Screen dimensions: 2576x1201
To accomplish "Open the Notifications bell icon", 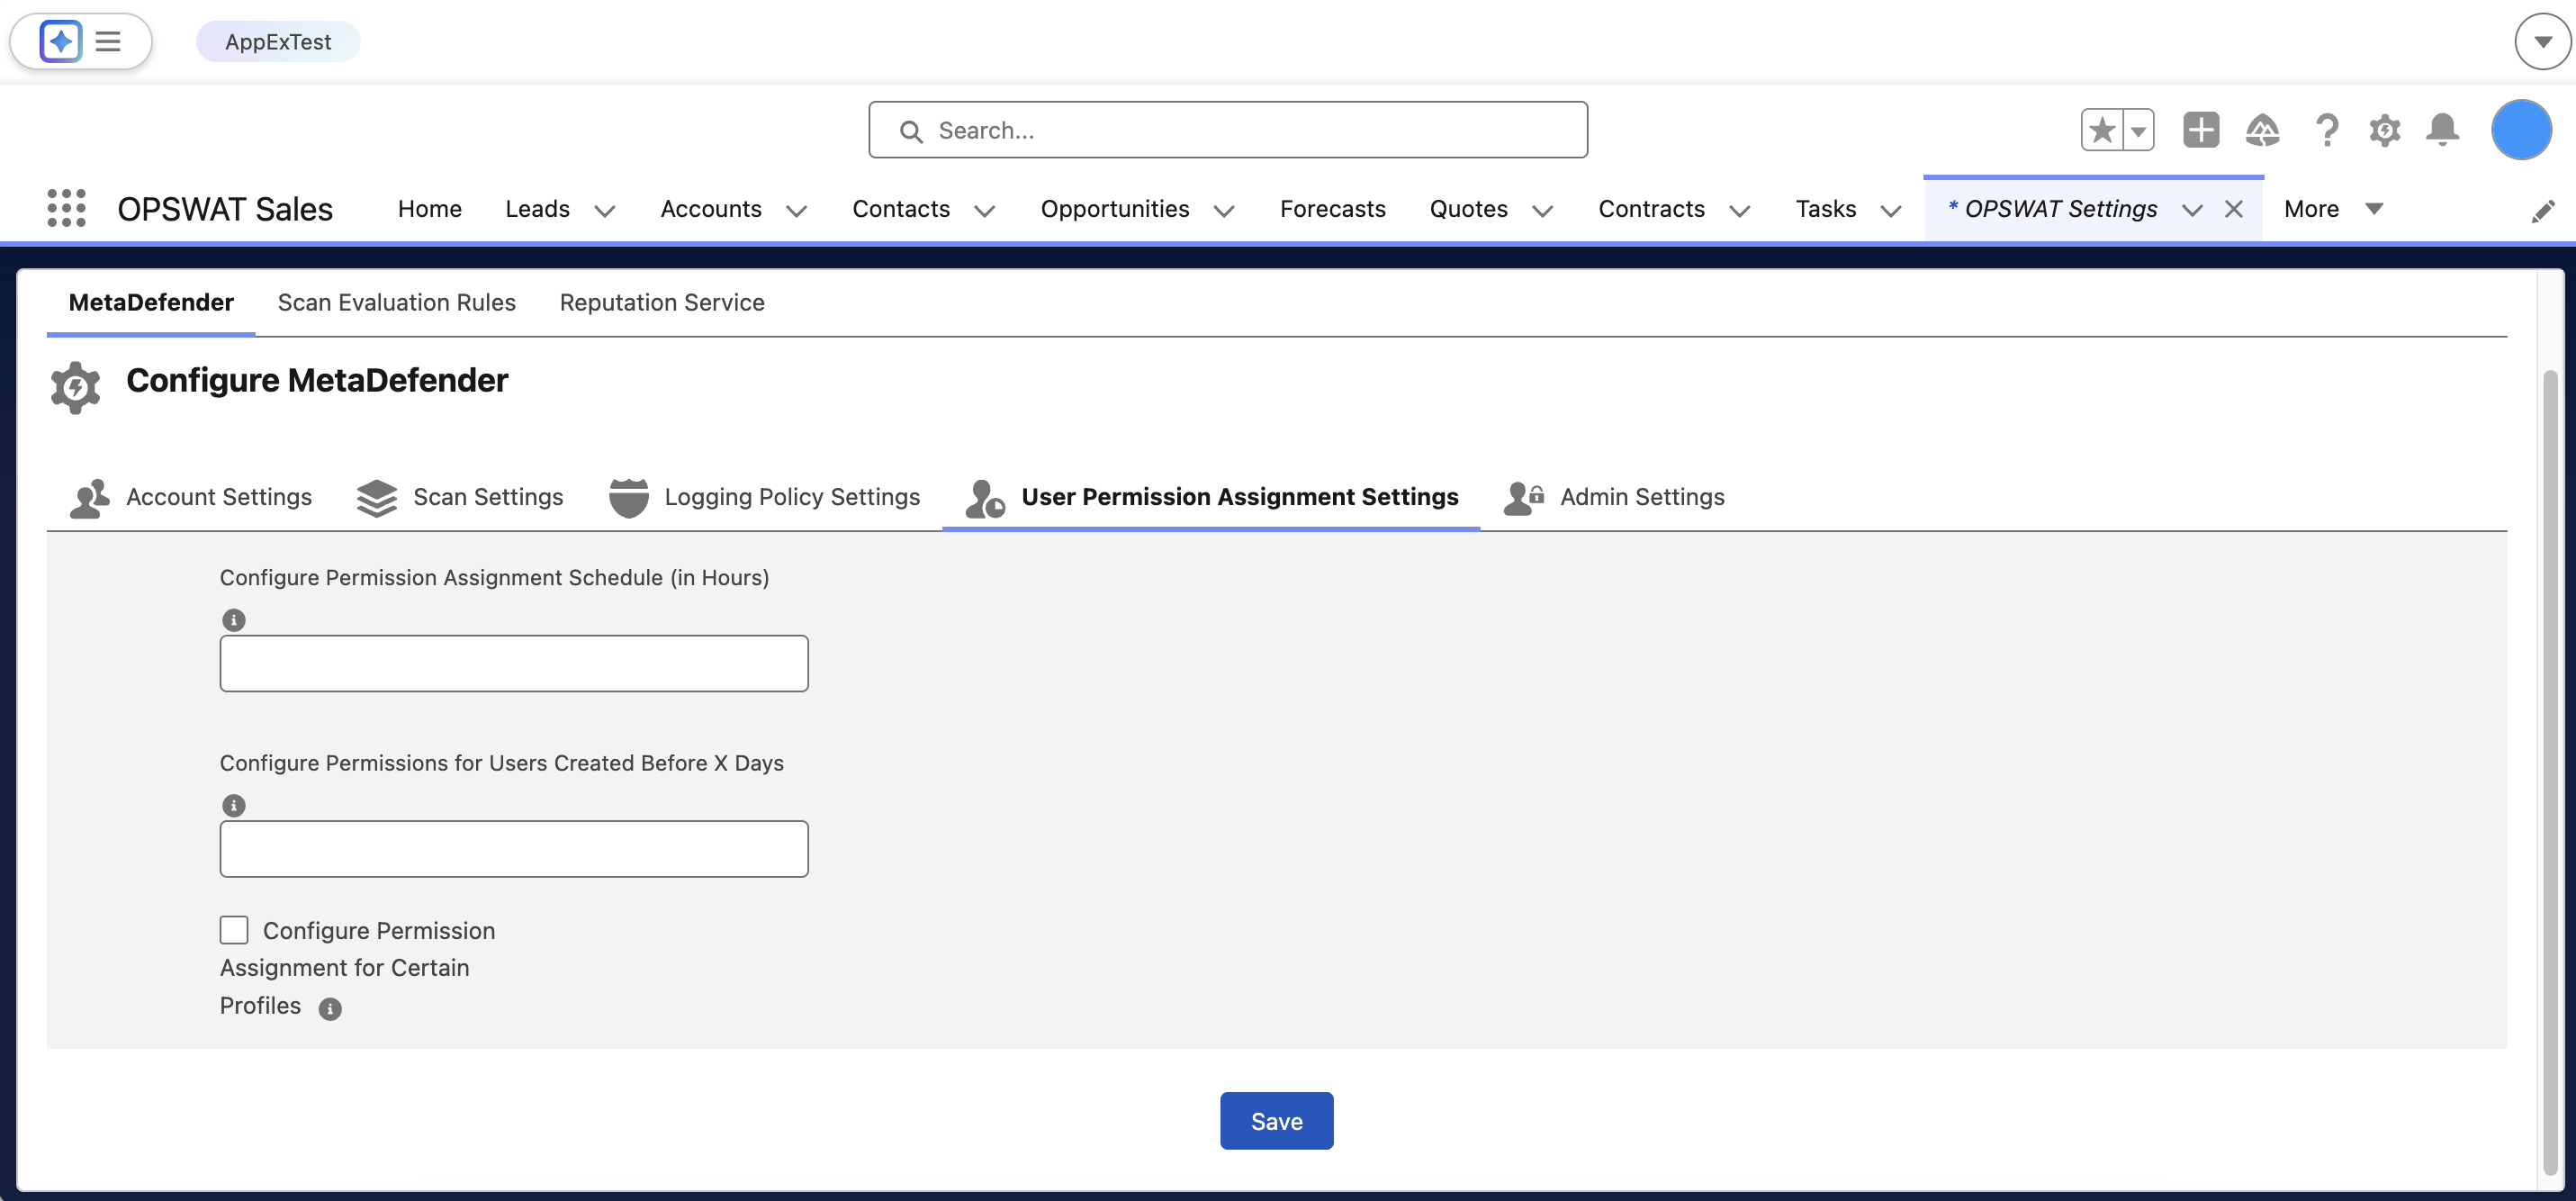I will (x=2442, y=130).
